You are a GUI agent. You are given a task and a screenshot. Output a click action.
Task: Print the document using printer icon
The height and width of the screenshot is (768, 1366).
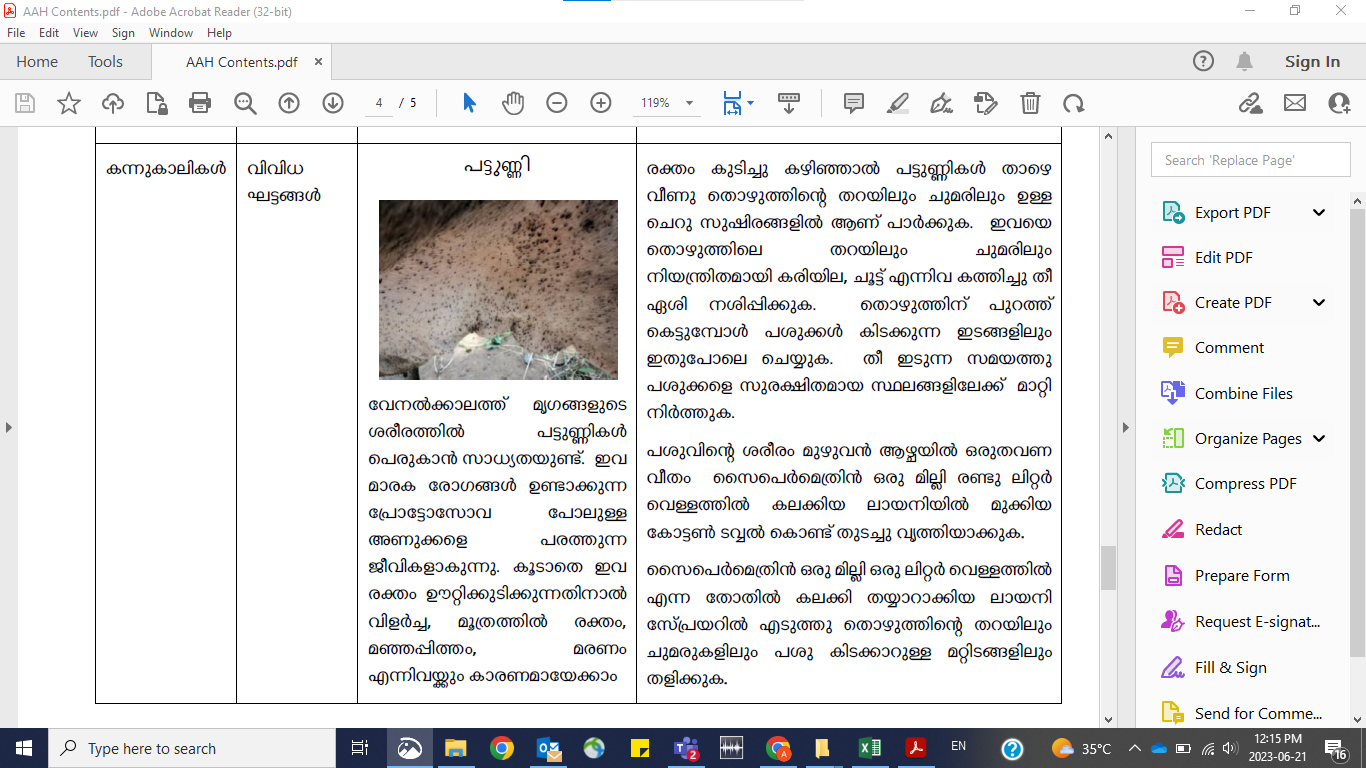coord(200,103)
